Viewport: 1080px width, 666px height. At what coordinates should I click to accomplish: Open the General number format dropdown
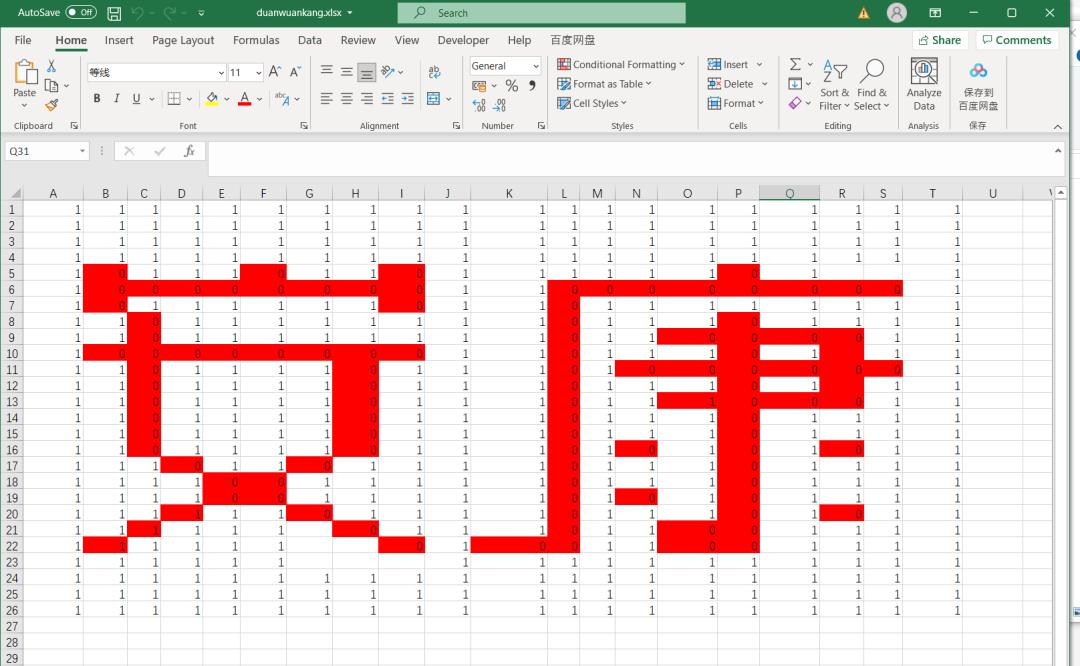(535, 65)
